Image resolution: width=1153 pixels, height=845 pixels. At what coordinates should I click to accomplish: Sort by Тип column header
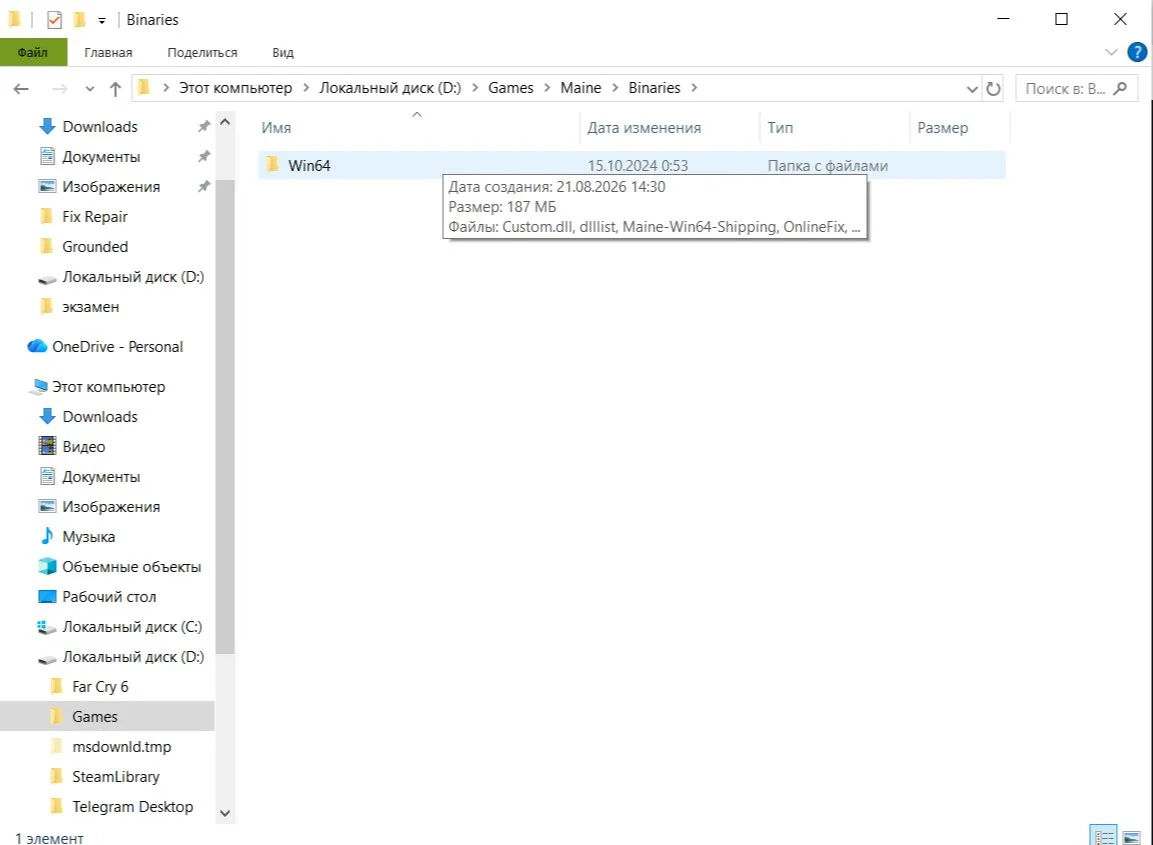(780, 128)
